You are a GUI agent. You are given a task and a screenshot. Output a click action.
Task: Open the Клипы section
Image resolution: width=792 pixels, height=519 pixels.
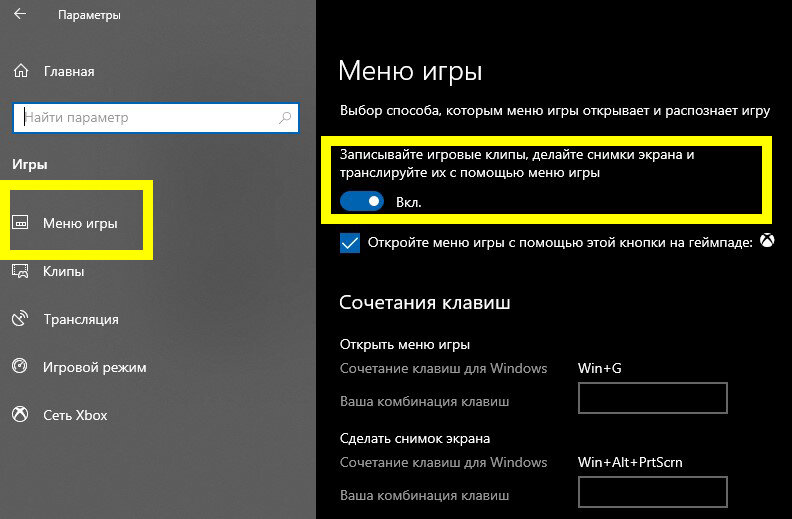pyautogui.click(x=63, y=271)
